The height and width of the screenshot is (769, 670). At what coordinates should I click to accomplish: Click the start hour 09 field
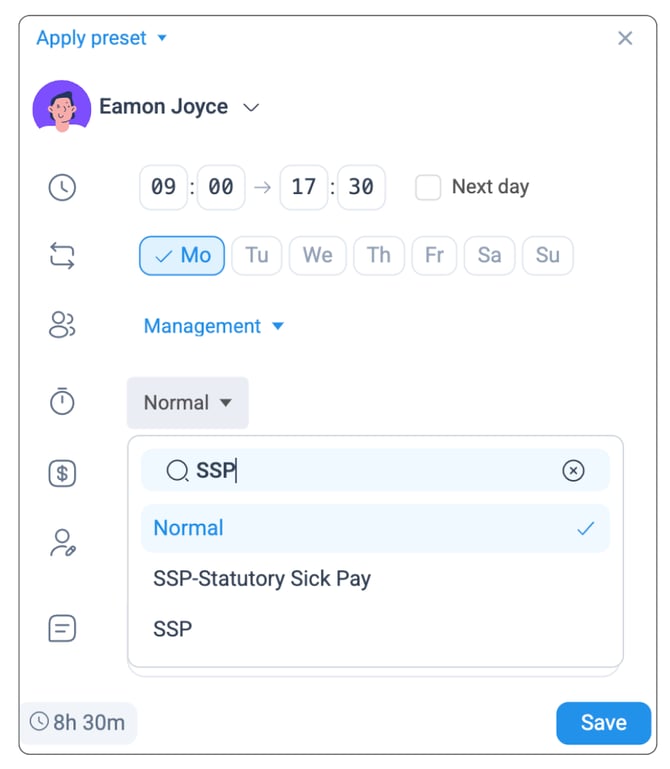pos(163,187)
